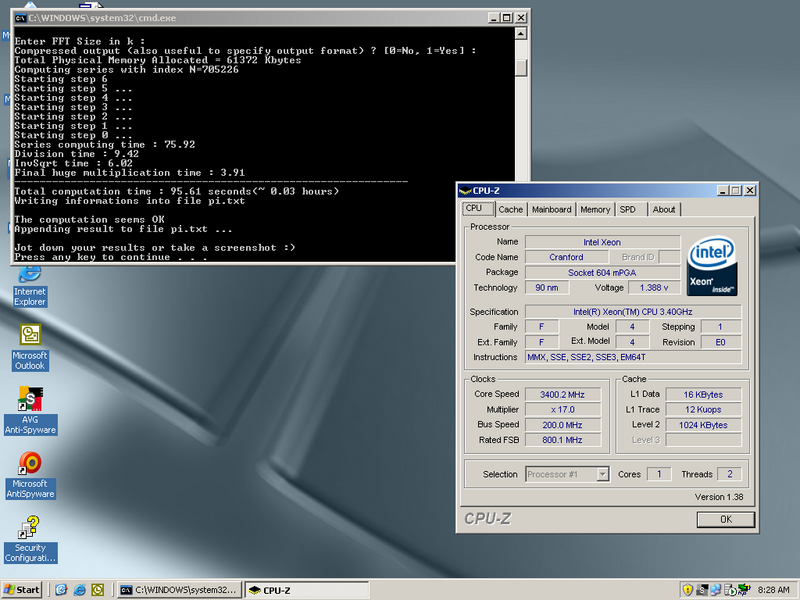Click the Technology value 90 nm
This screenshot has height=600, width=800.
[x=546, y=288]
